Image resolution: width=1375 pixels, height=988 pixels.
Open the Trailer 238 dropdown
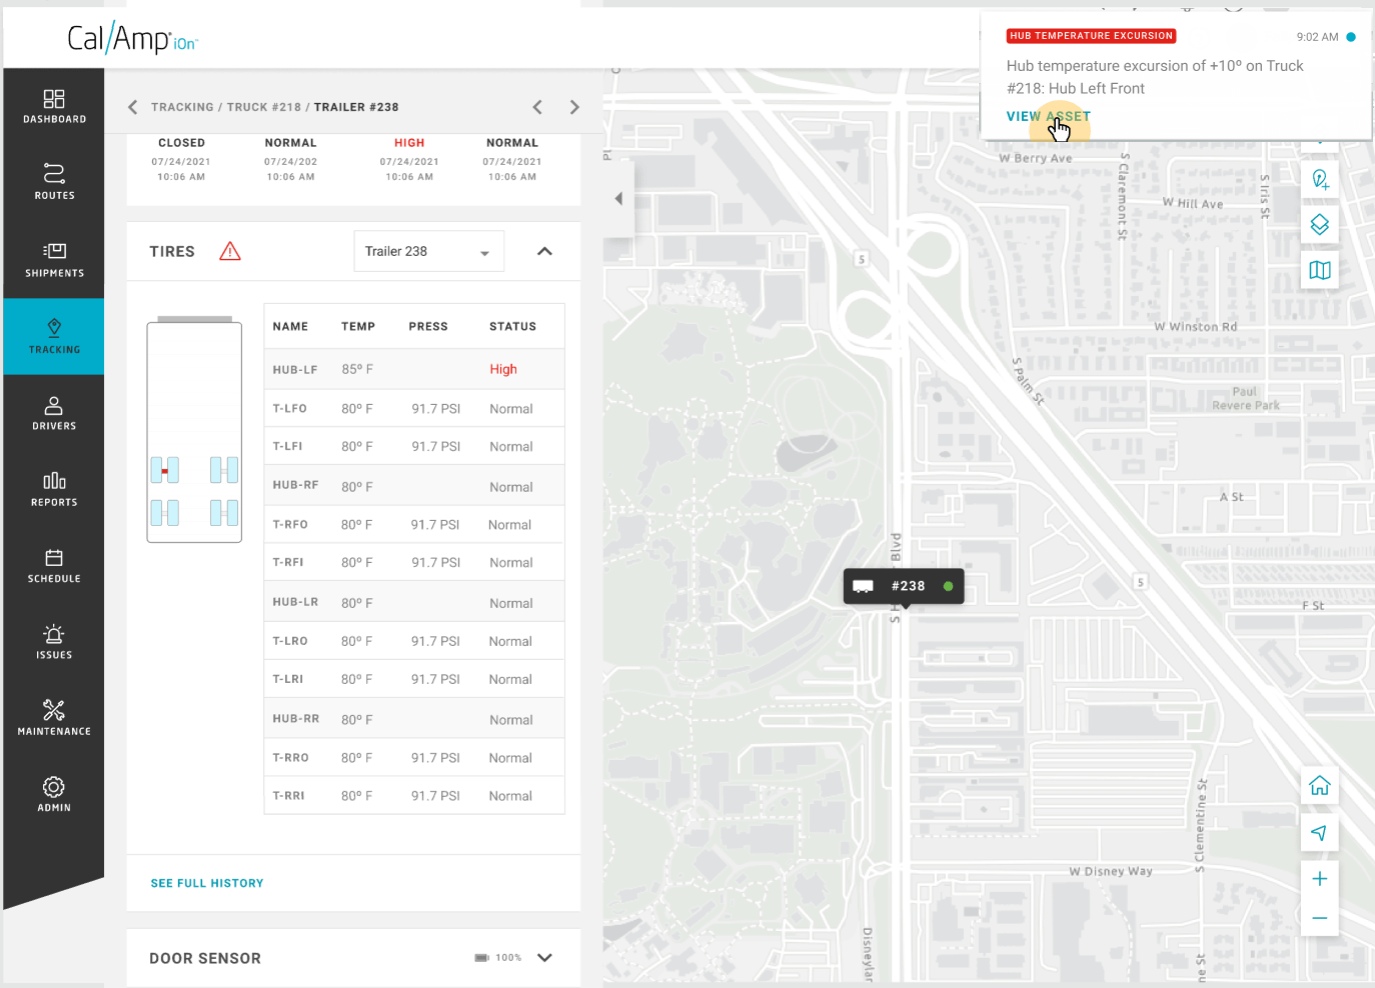(x=429, y=252)
